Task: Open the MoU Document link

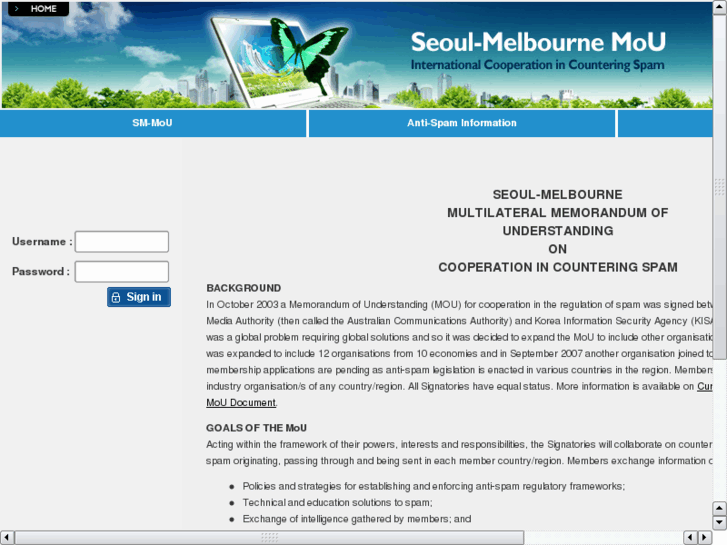Action: (x=241, y=403)
